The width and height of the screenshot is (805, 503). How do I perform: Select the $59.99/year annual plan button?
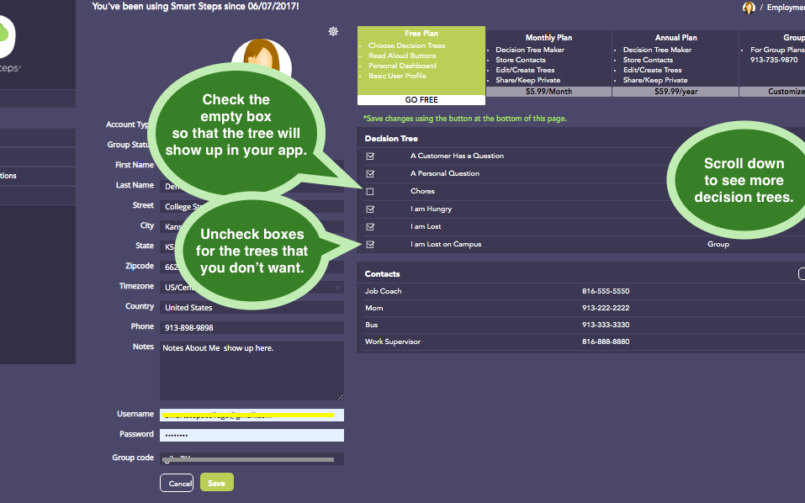coord(676,91)
